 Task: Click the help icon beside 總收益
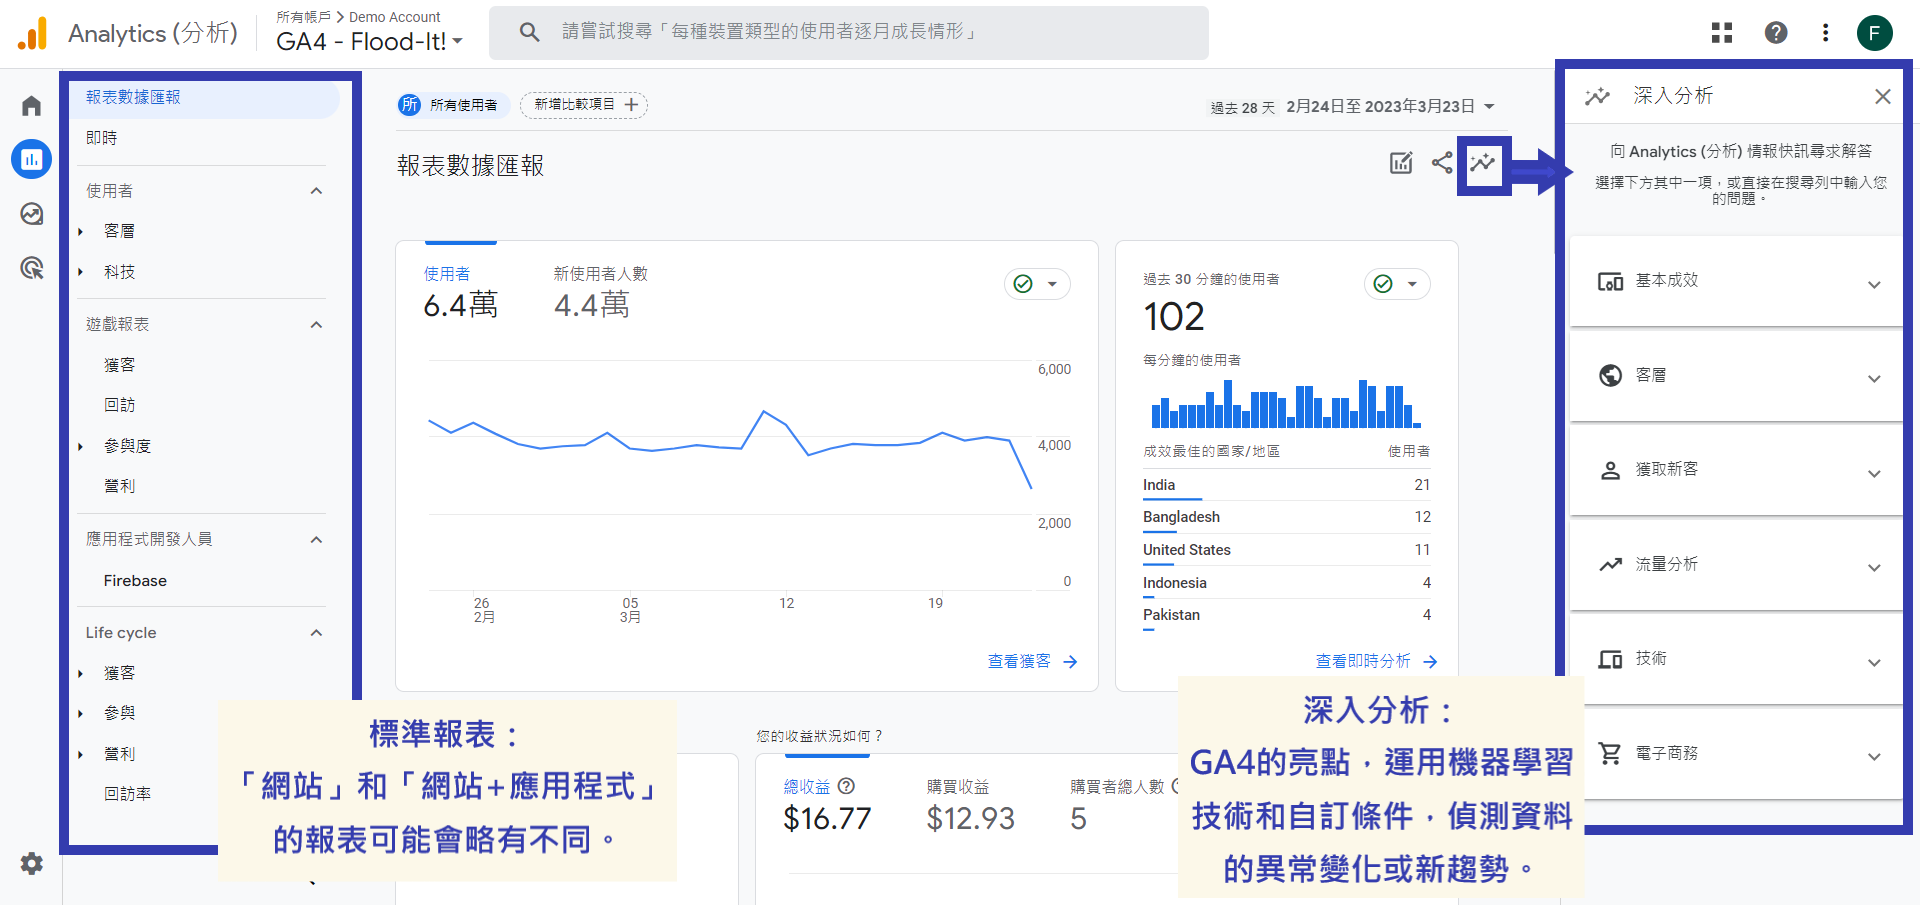pos(846,786)
